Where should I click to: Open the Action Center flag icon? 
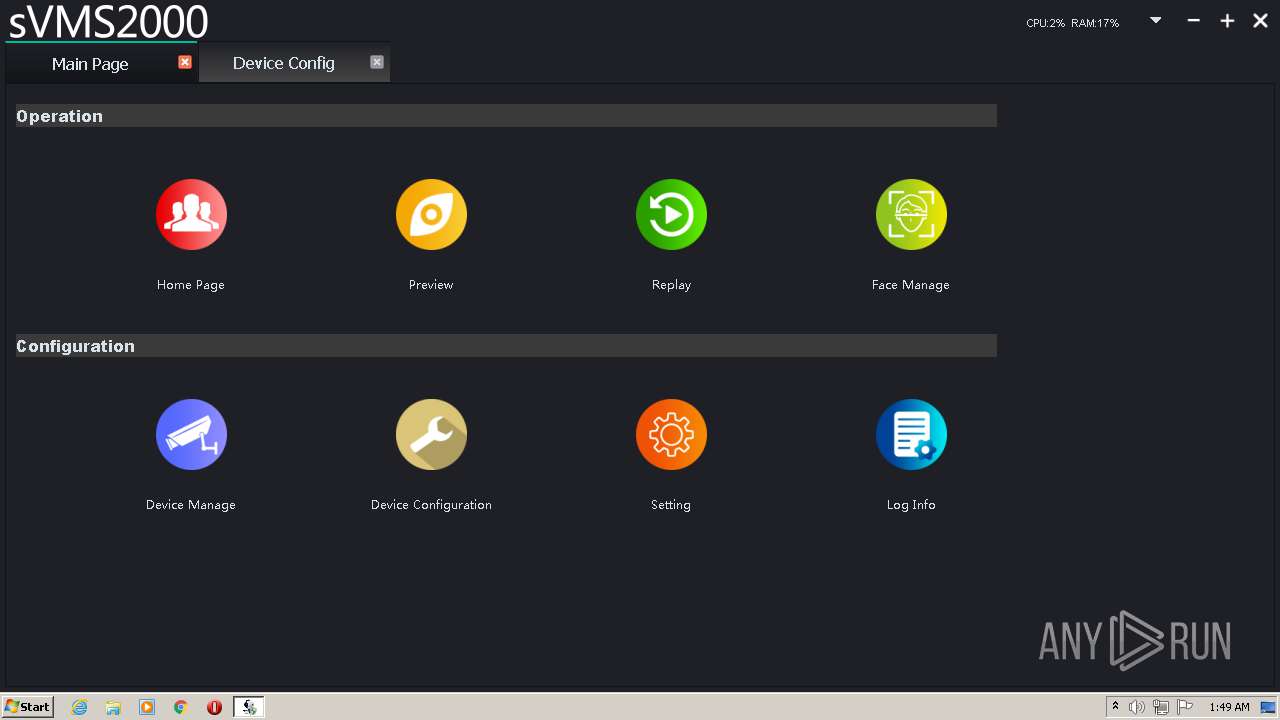pos(1185,707)
